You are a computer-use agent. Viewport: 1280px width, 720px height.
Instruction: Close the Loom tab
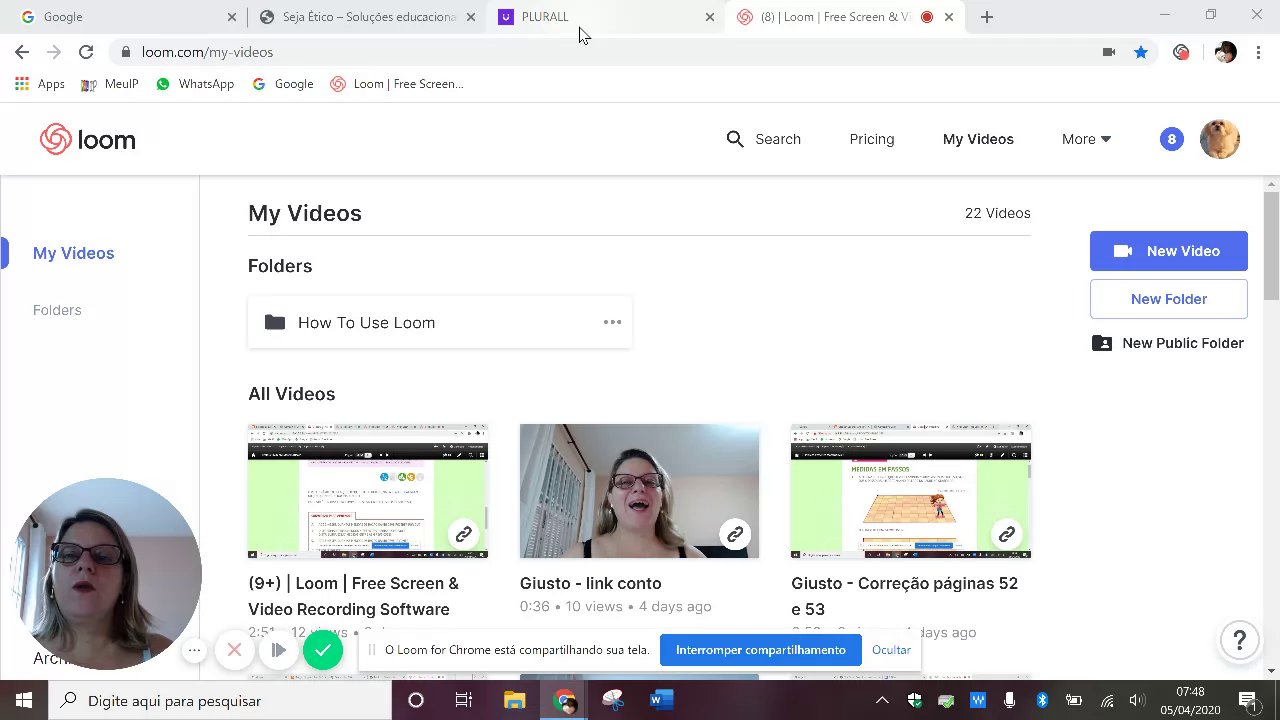tap(949, 17)
